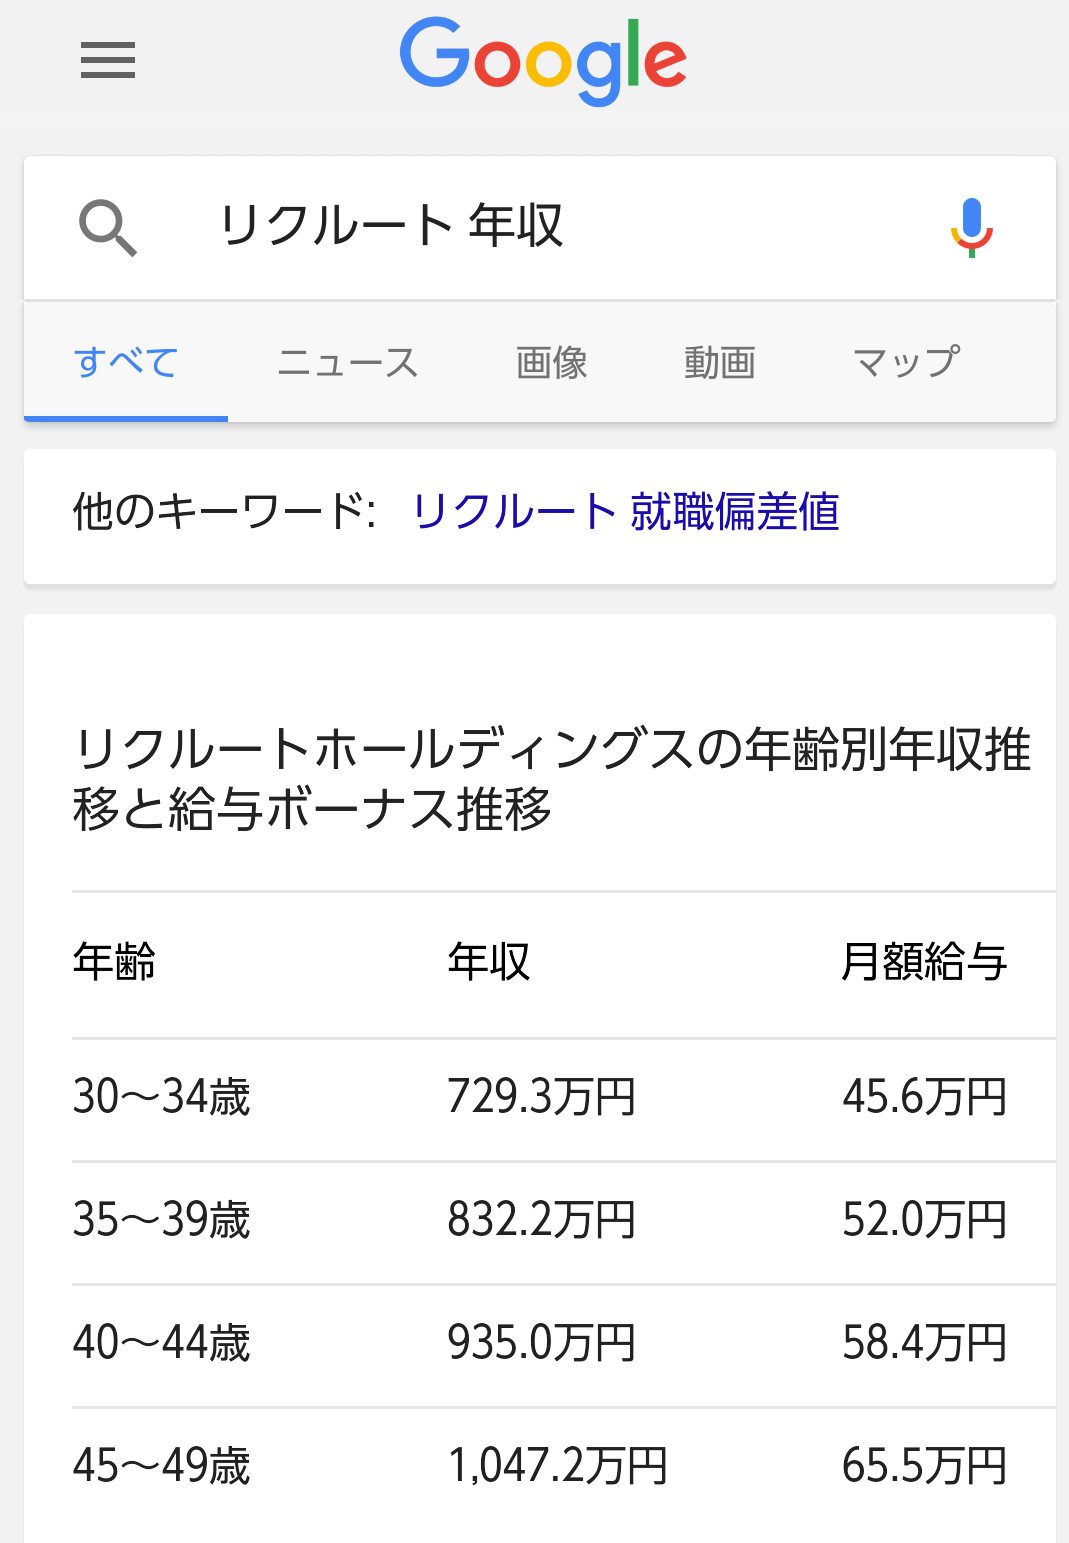Switch to the ニュース tab
This screenshot has height=1543, width=1069.
click(348, 362)
